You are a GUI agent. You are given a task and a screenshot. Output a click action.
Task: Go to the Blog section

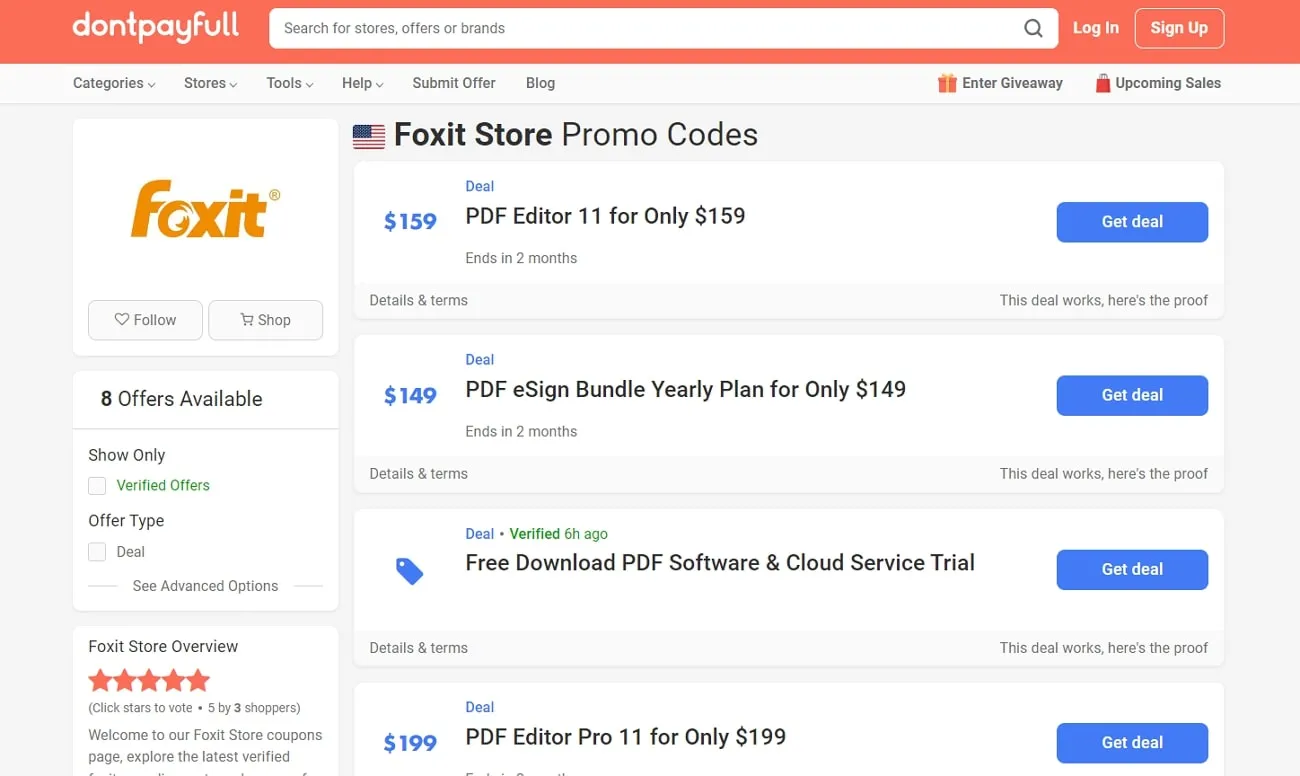(540, 83)
